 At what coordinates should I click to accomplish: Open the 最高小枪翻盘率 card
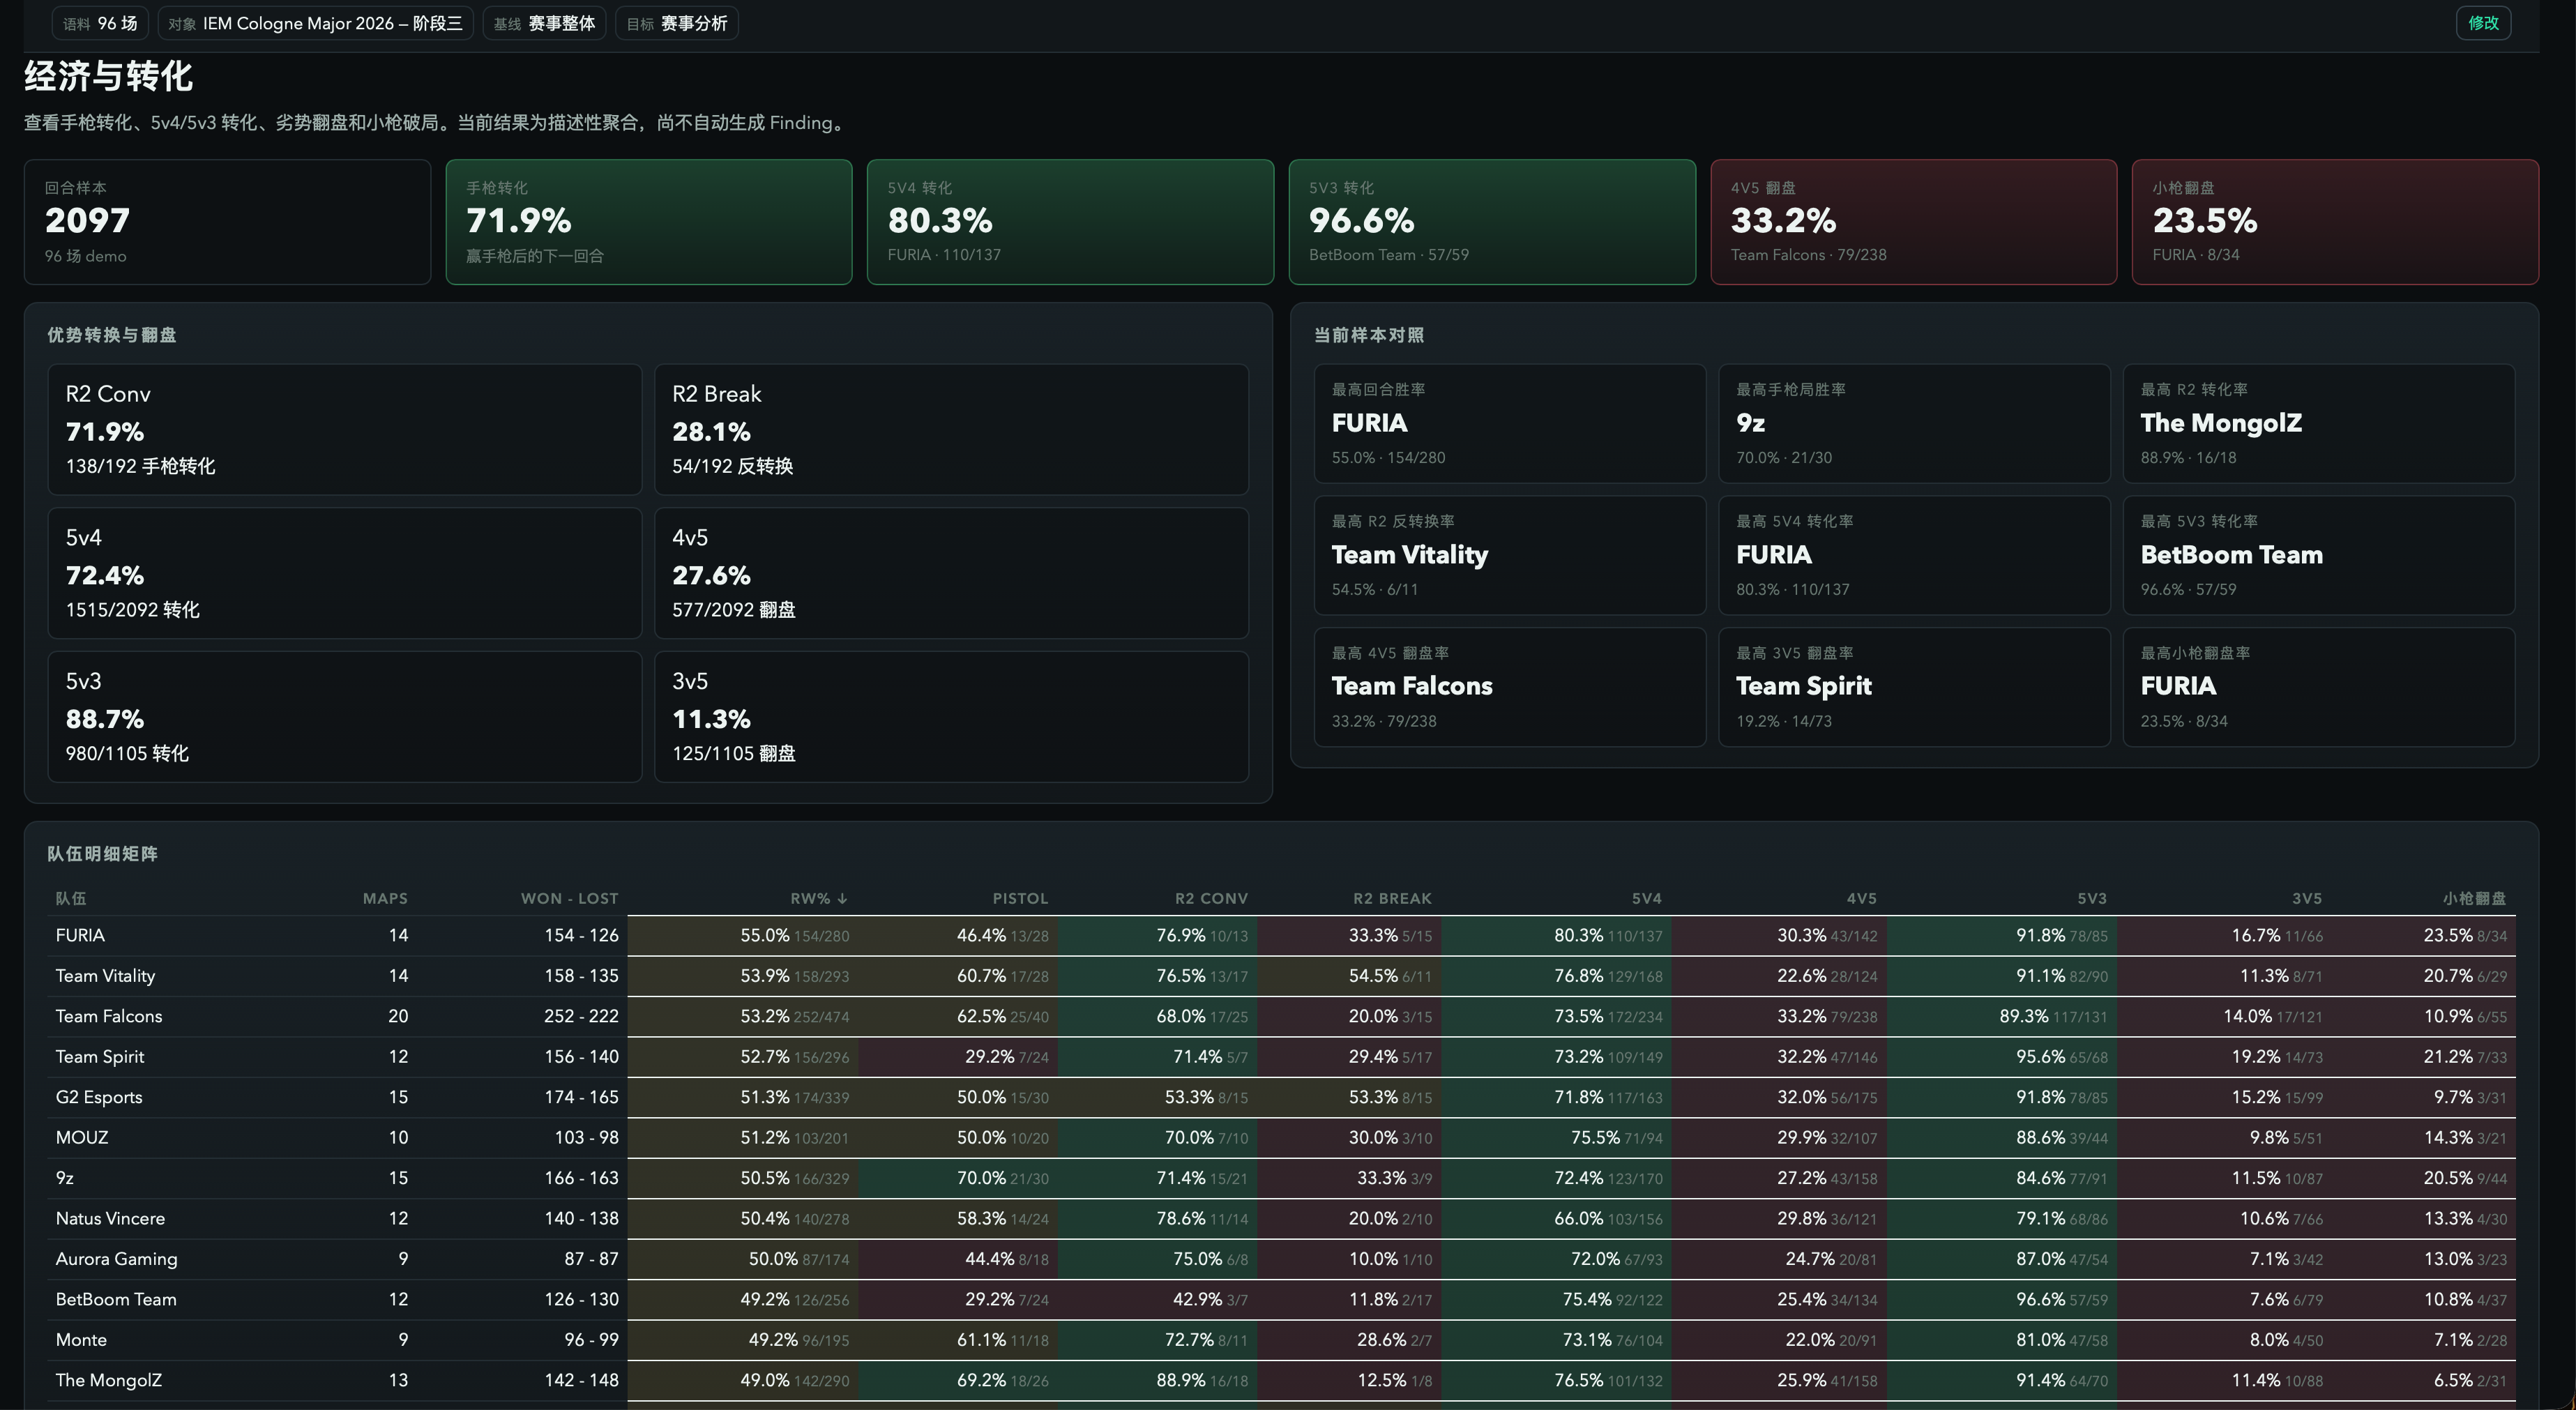point(2319,687)
